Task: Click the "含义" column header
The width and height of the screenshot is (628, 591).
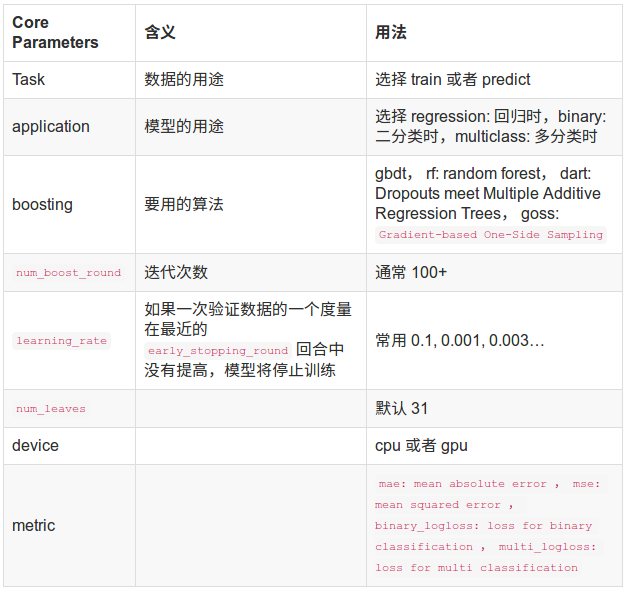Action: 160,33
